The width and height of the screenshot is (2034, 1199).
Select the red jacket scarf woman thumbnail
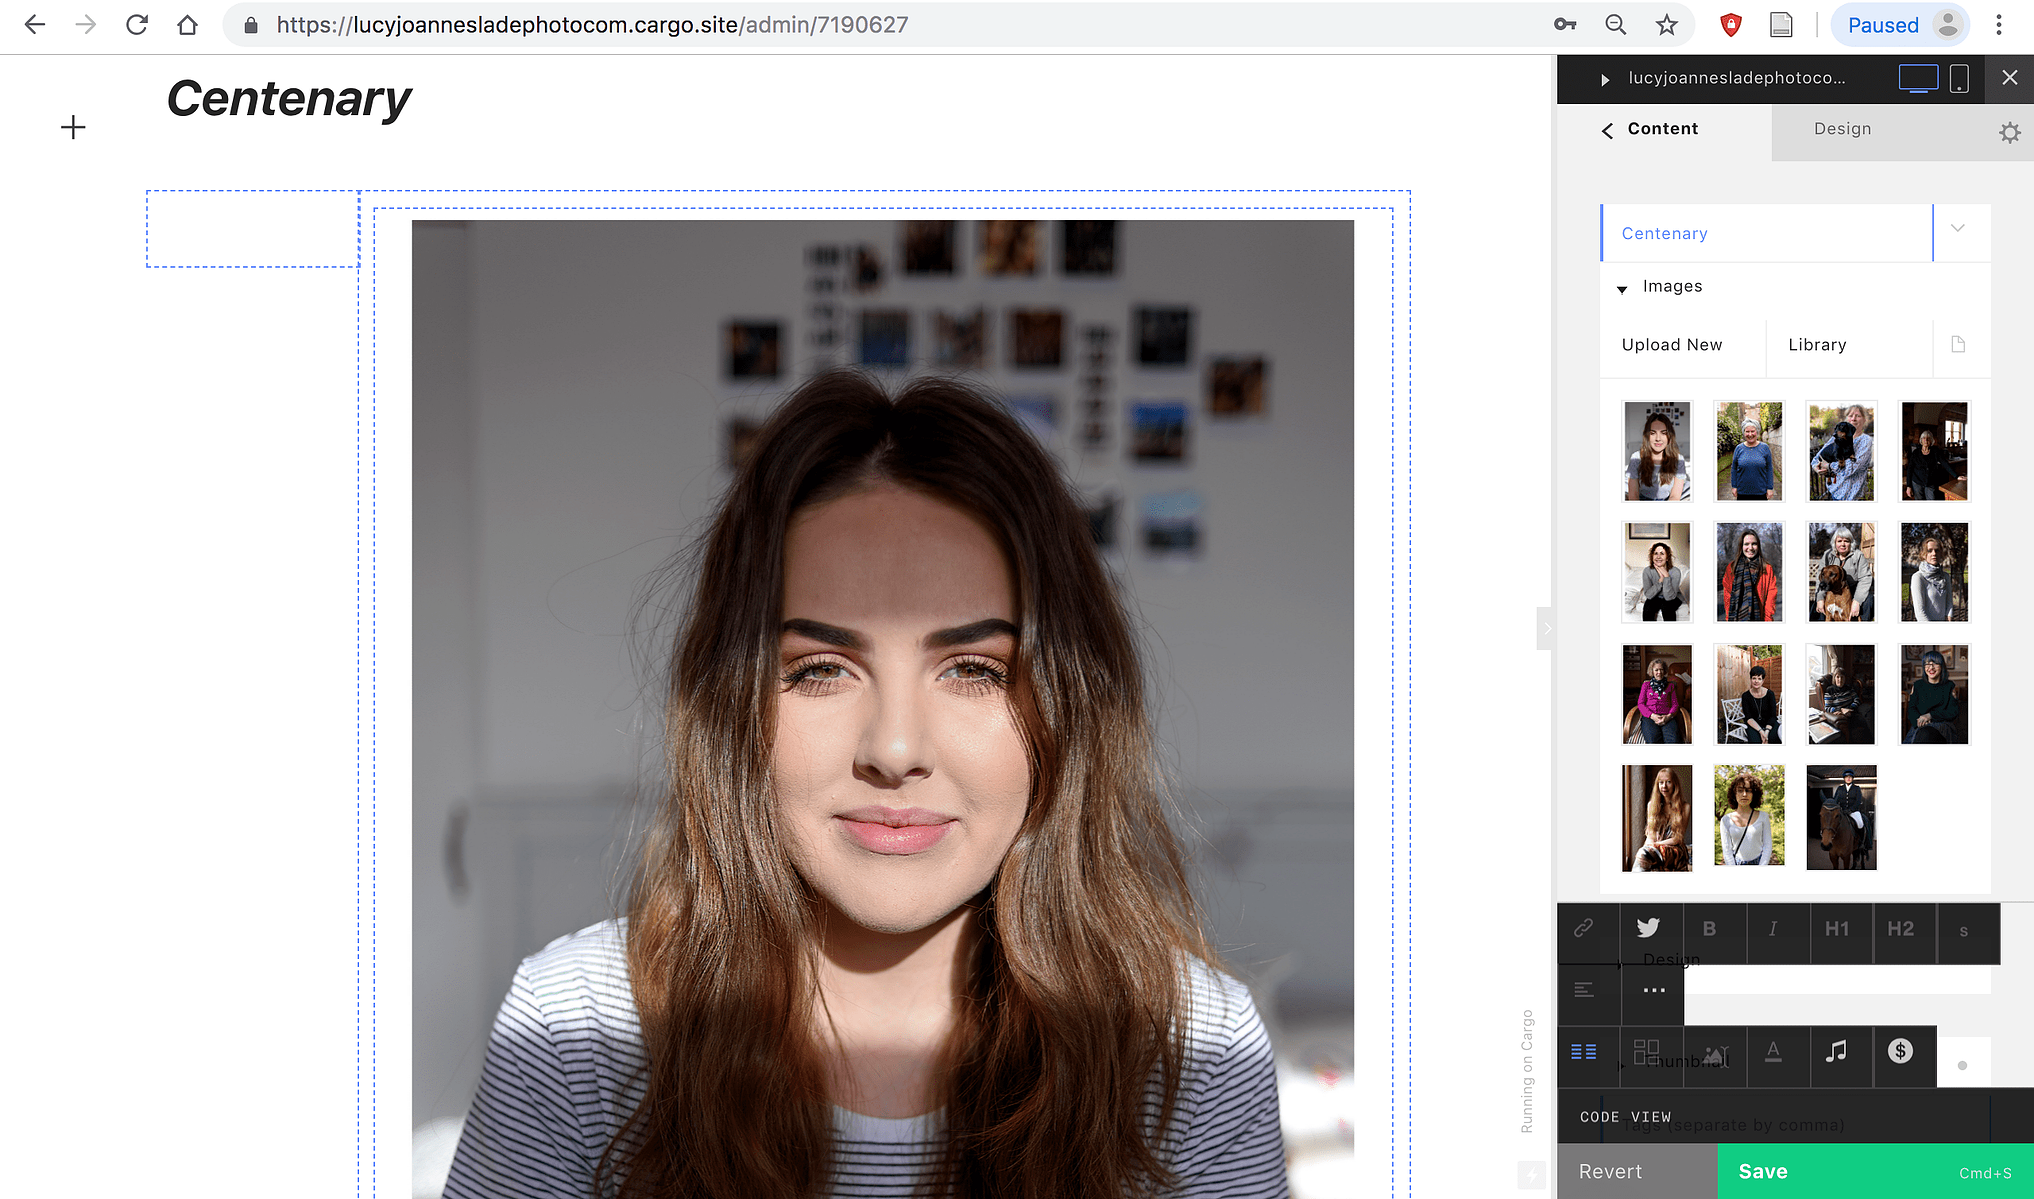click(1749, 572)
